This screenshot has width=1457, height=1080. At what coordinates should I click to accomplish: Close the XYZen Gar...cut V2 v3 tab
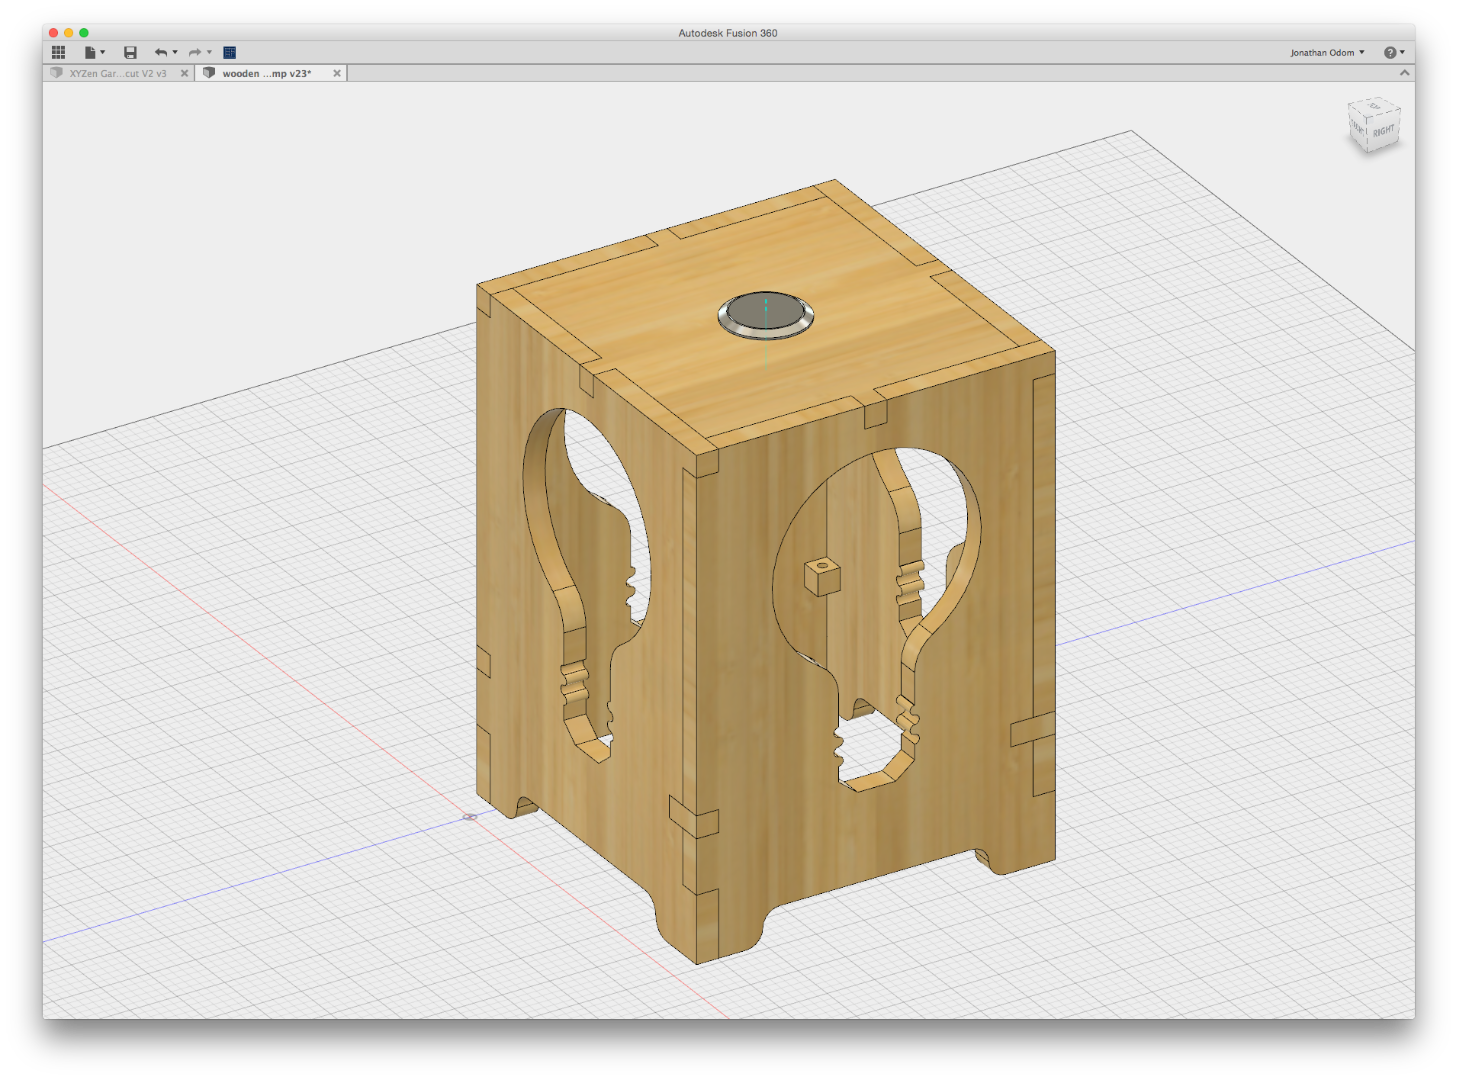184,73
